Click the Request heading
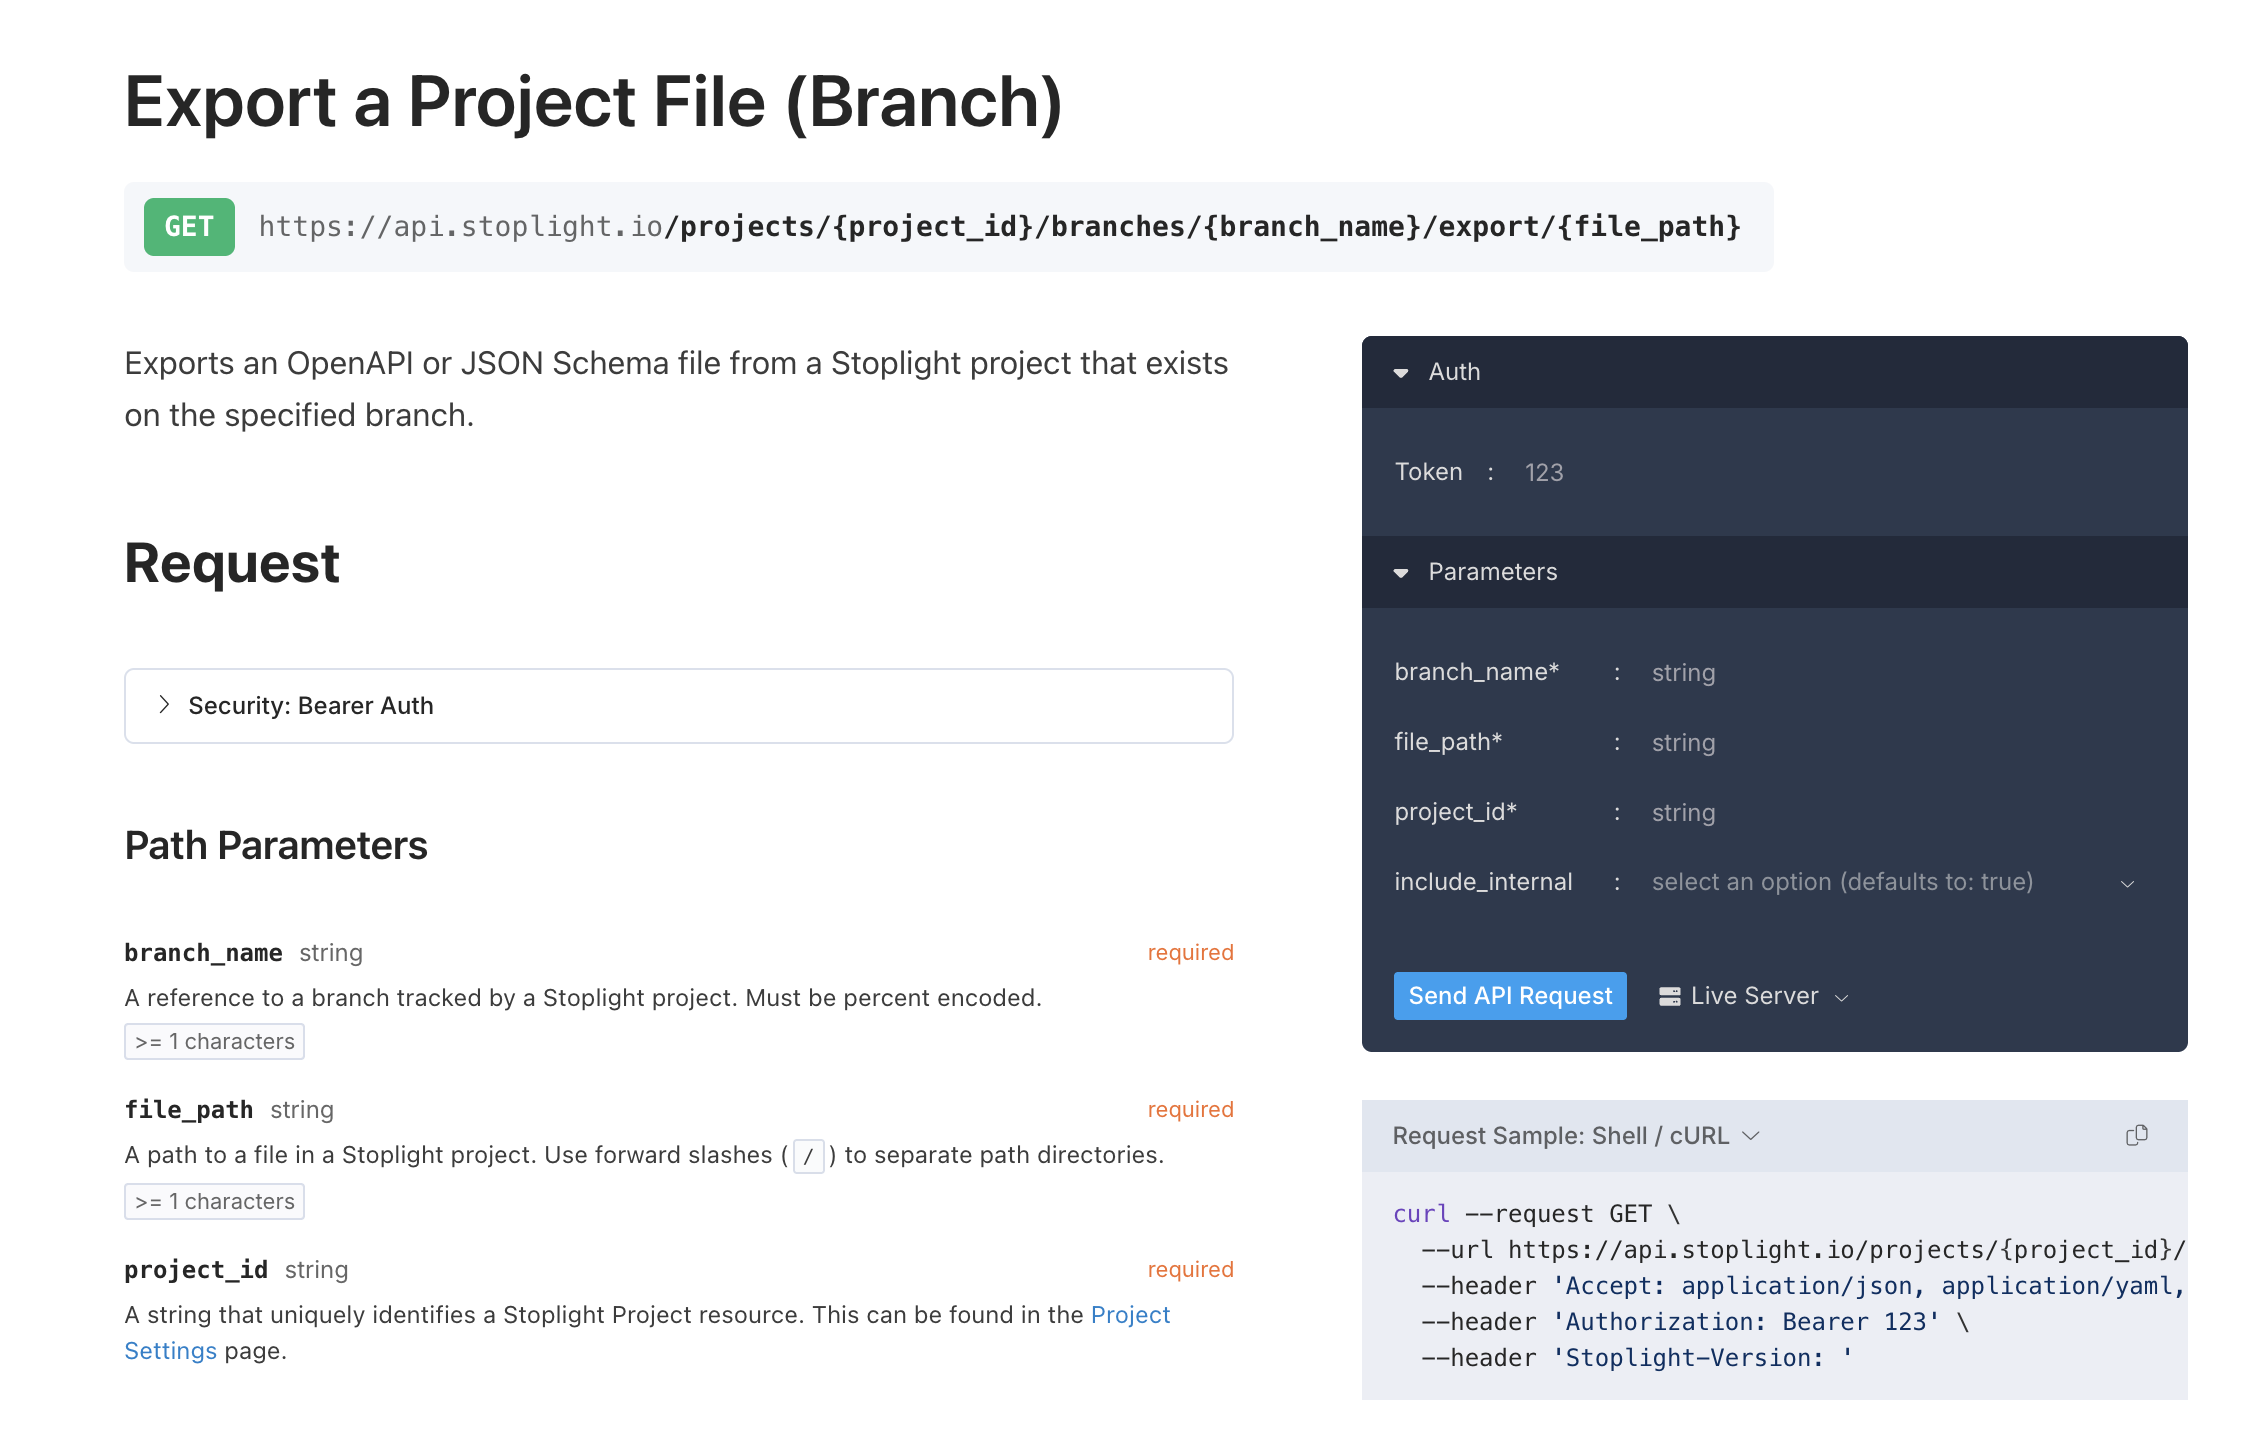The image size is (2254, 1440). point(232,563)
